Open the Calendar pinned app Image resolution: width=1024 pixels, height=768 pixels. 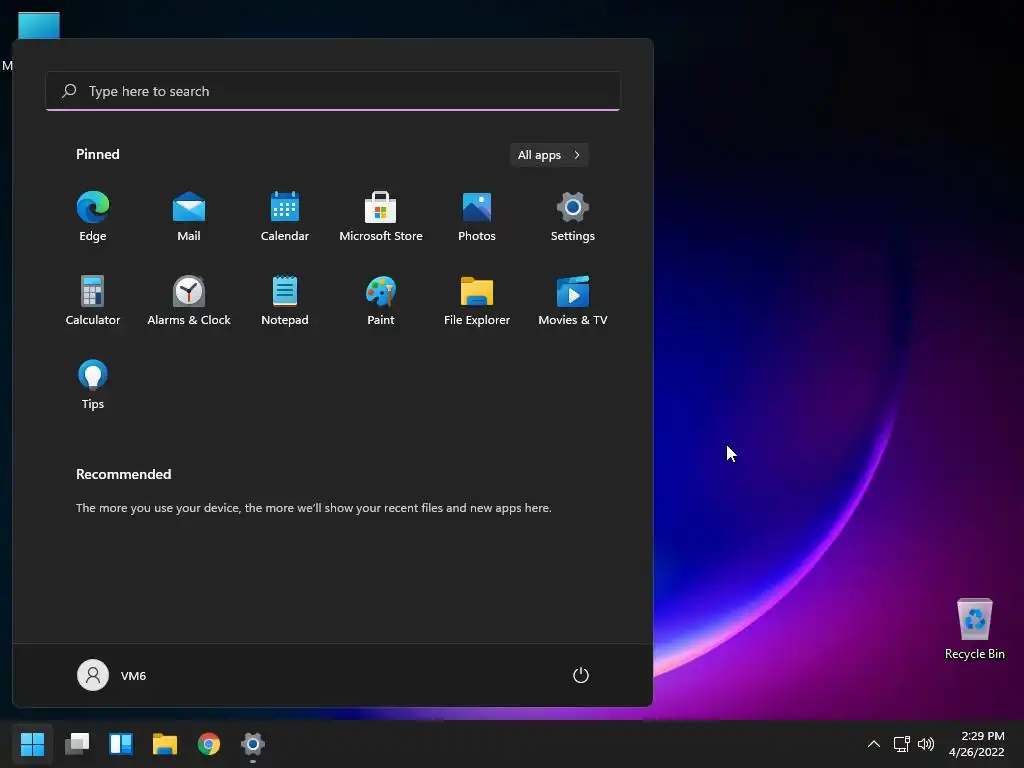pyautogui.click(x=285, y=217)
